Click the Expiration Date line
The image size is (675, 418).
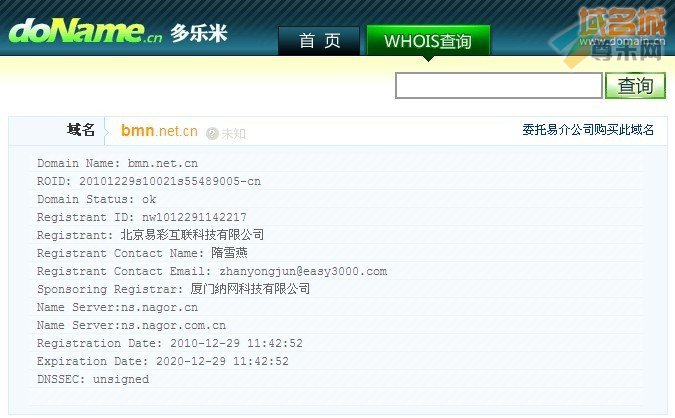pyautogui.click(x=163, y=361)
